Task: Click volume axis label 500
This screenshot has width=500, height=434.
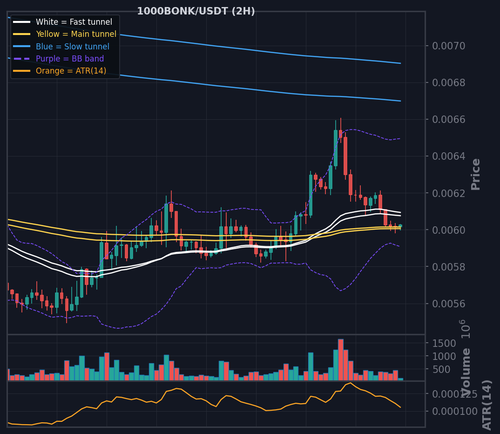Action: tap(441, 369)
